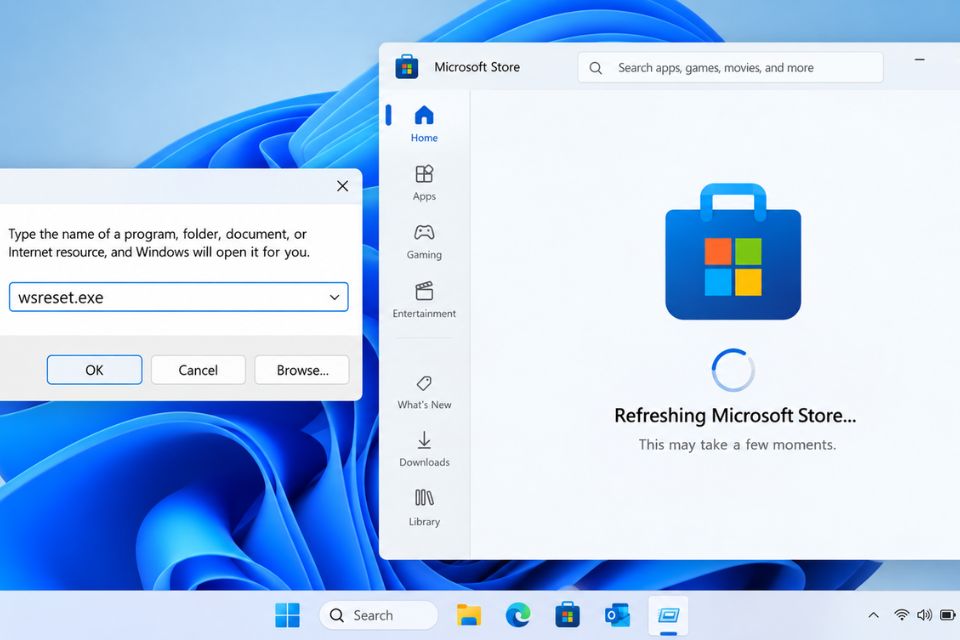The image size is (960, 640).
Task: Click the refreshing progress spinner
Action: point(733,370)
